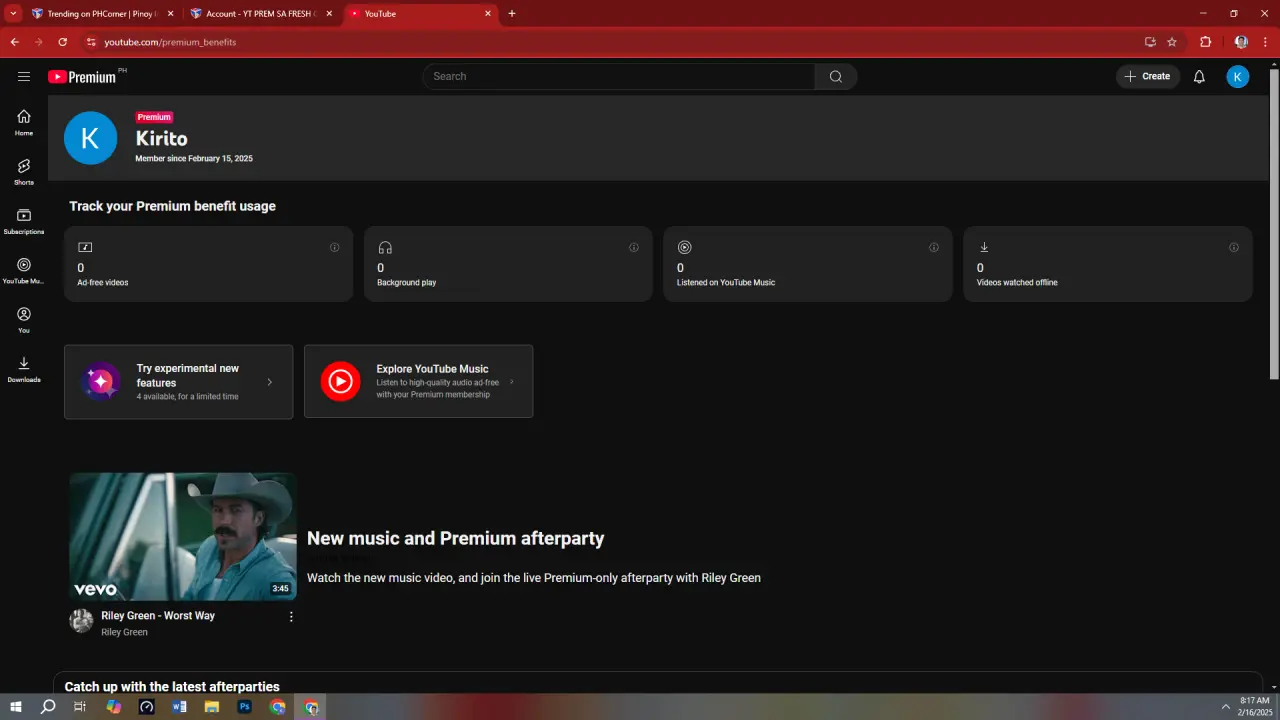Reload the page with browser refresh

[62, 42]
